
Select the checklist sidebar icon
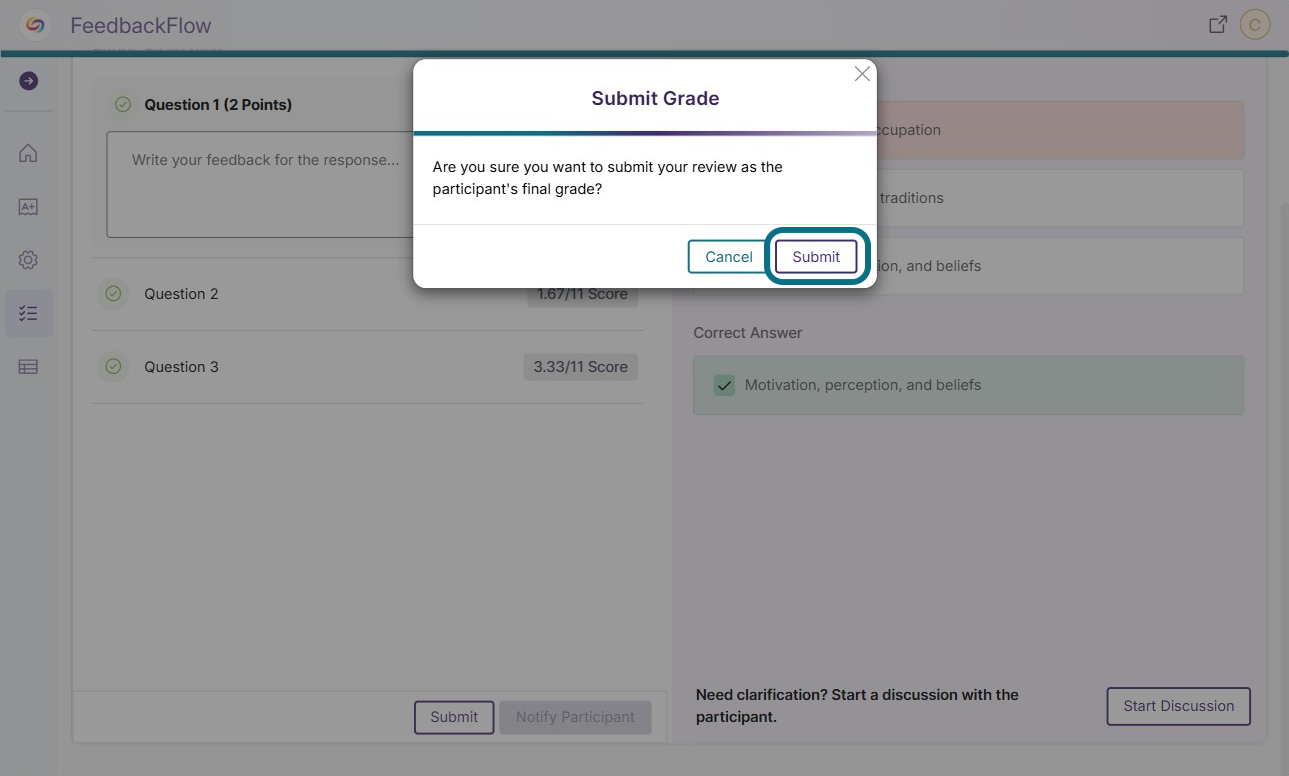[x=28, y=313]
